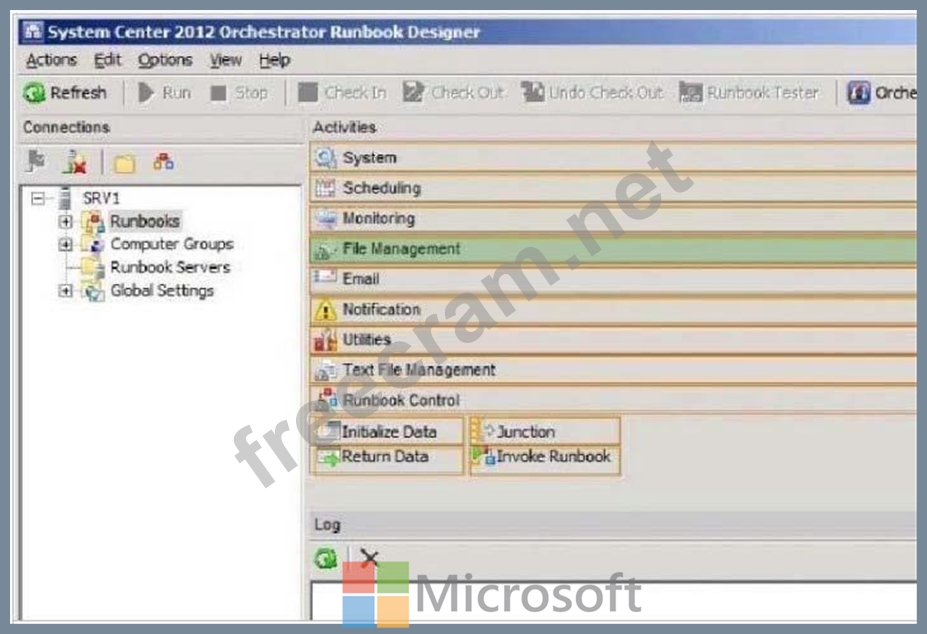Image resolution: width=927 pixels, height=634 pixels.
Task: Click the Run play icon
Action: pyautogui.click(x=145, y=93)
